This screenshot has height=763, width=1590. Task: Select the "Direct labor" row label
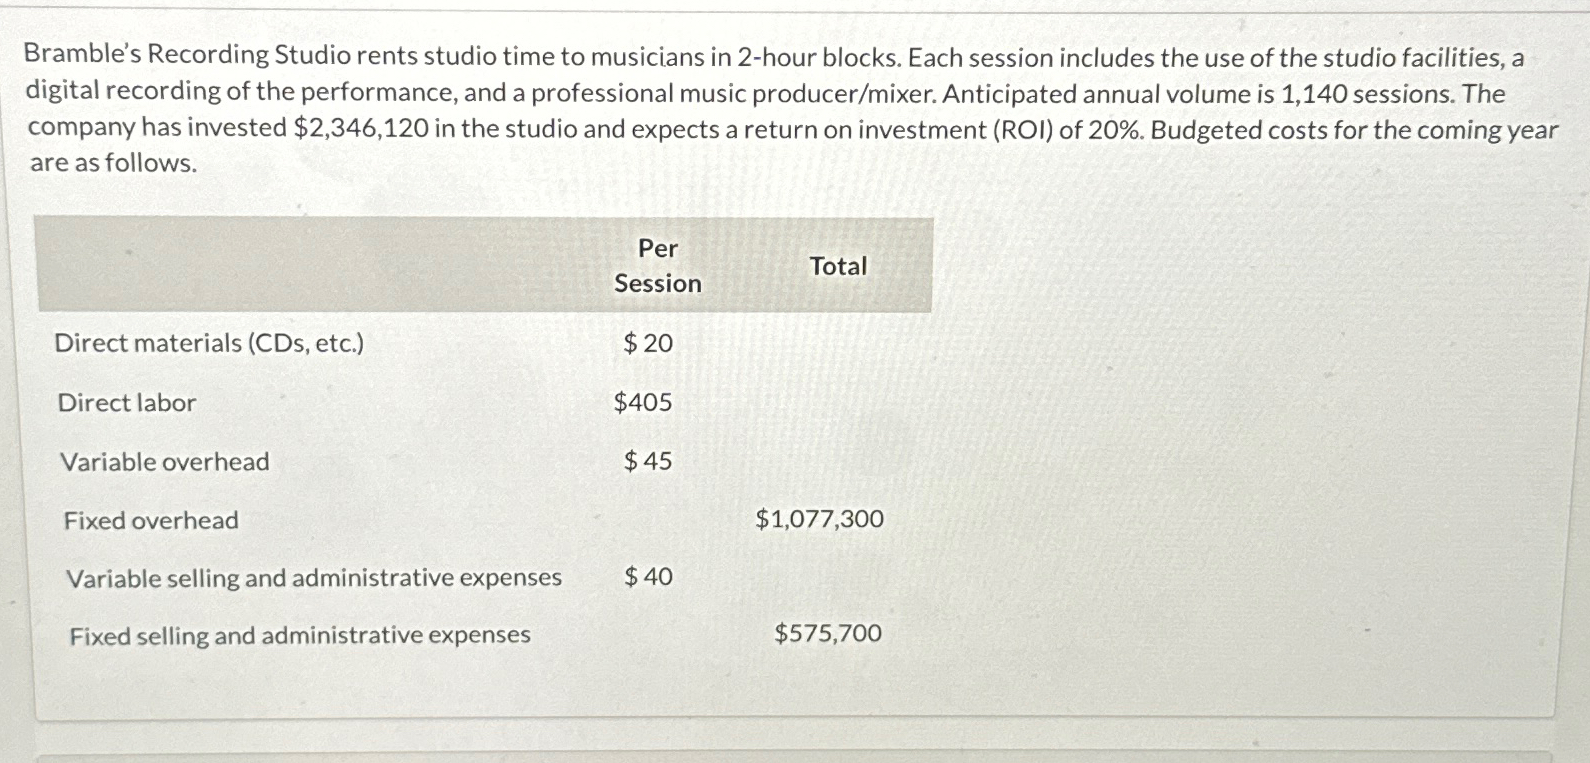(127, 403)
